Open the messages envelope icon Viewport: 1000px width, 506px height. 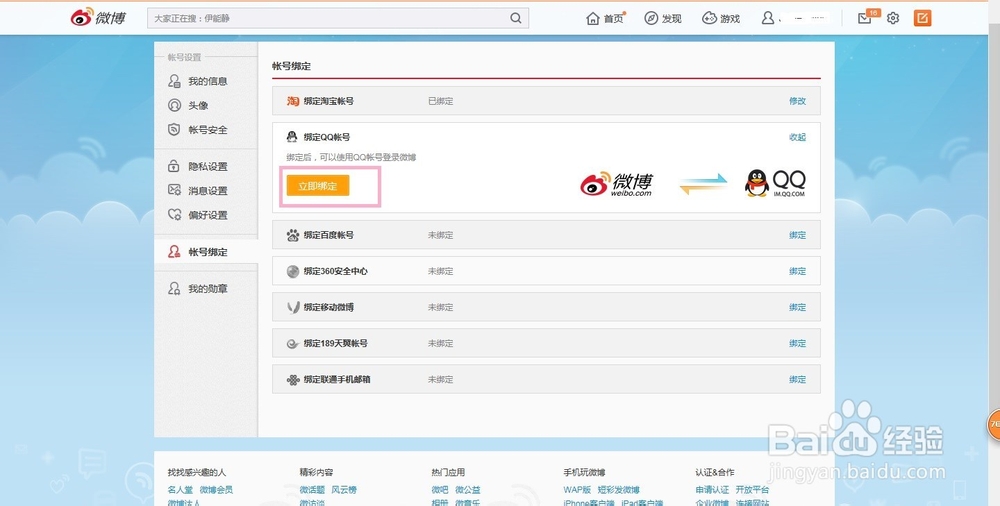coord(864,19)
